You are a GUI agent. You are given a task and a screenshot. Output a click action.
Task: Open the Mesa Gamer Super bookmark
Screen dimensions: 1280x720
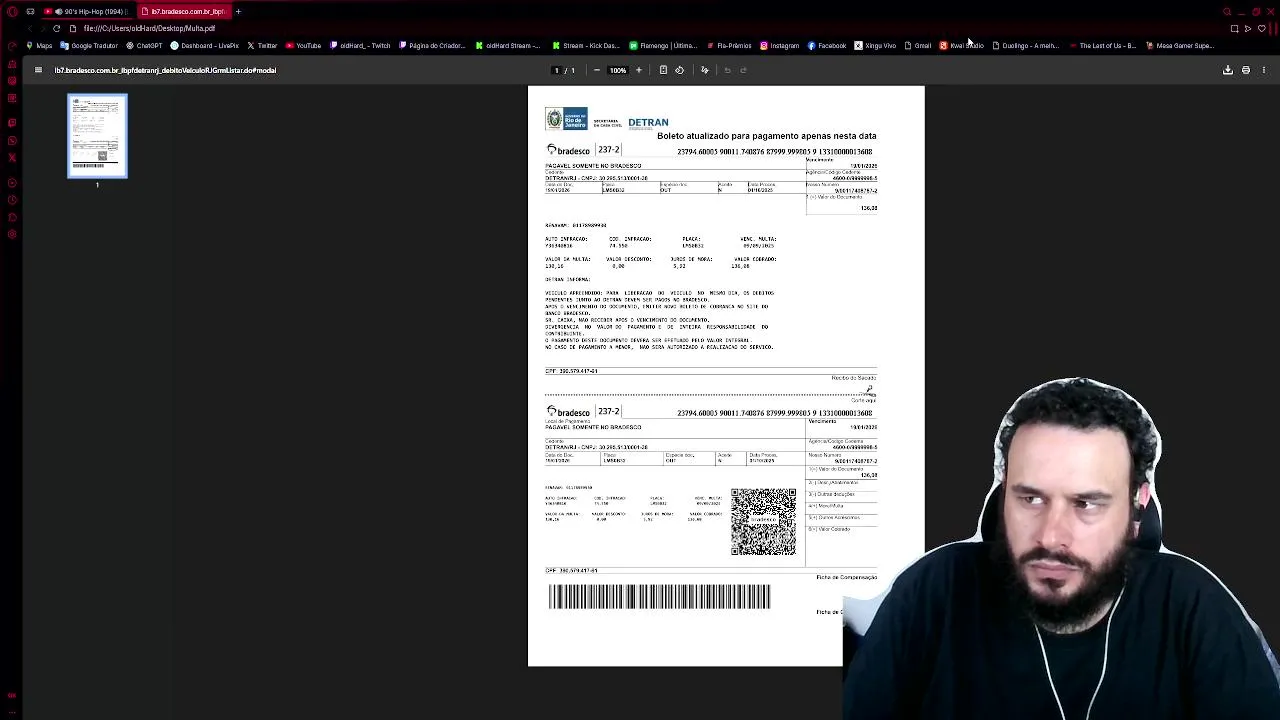(x=1180, y=45)
